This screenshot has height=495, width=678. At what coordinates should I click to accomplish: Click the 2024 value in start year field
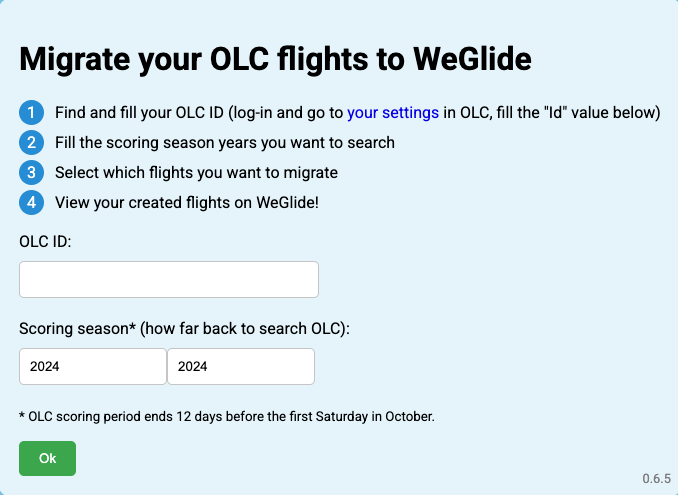click(x=45, y=366)
